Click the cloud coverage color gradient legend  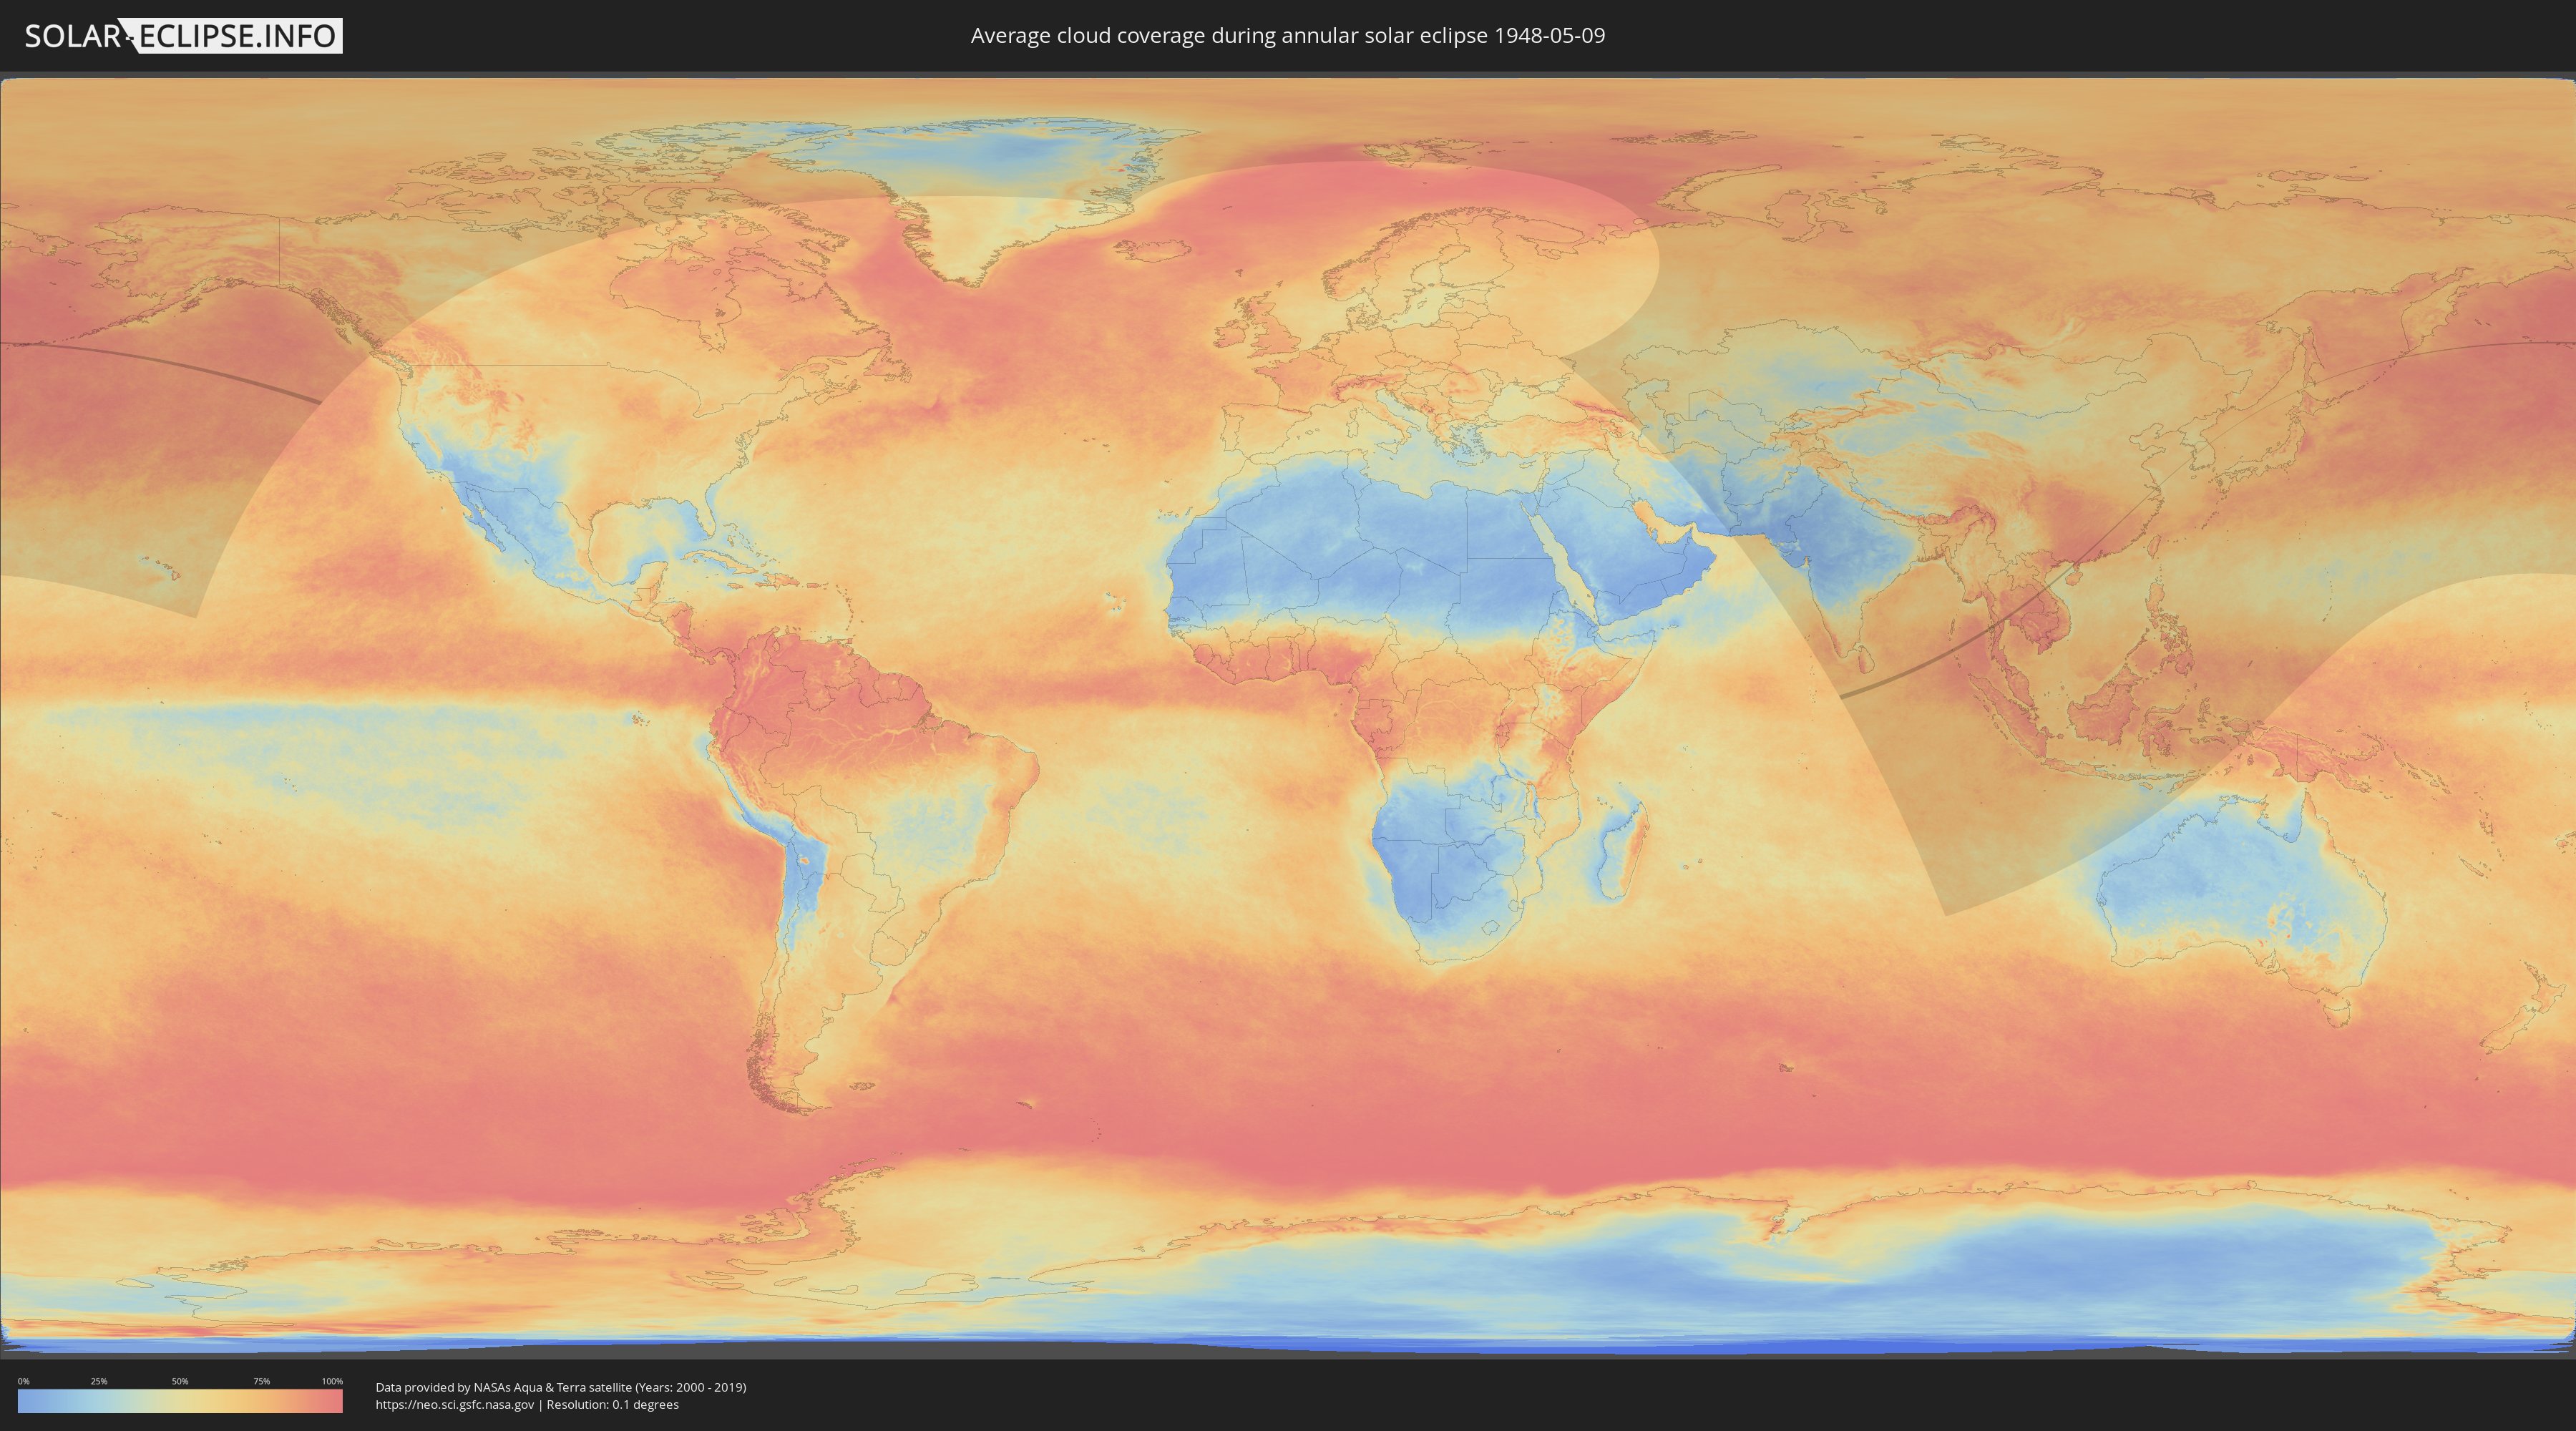(180, 1401)
